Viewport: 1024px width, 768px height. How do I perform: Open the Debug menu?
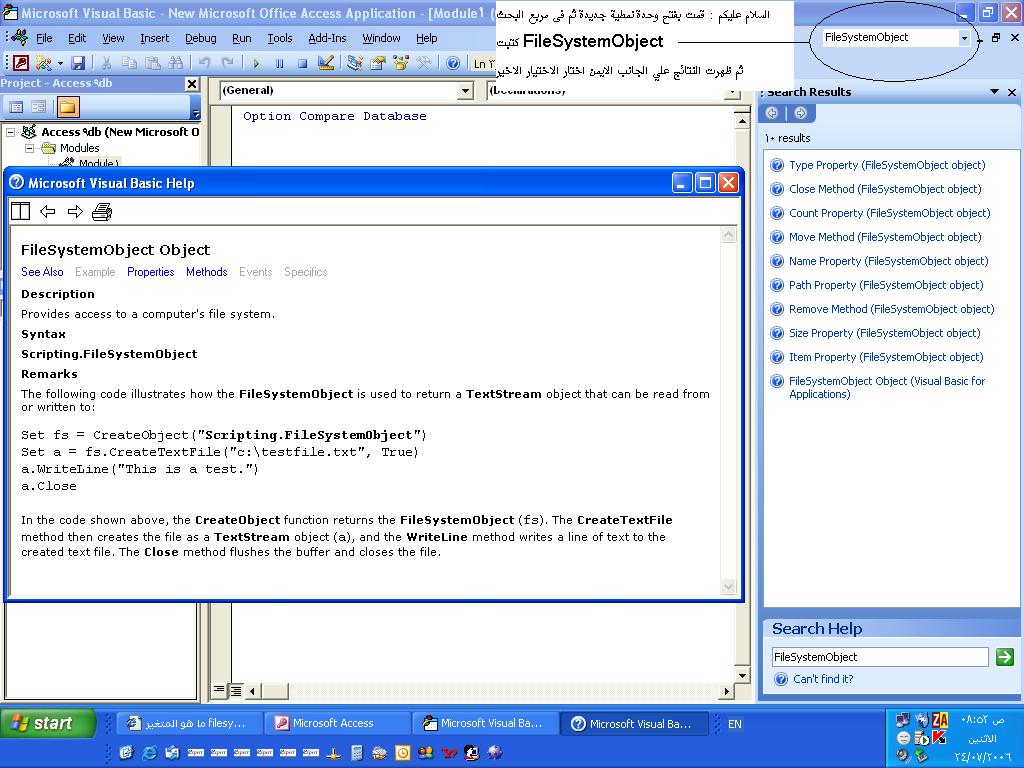pyautogui.click(x=200, y=39)
